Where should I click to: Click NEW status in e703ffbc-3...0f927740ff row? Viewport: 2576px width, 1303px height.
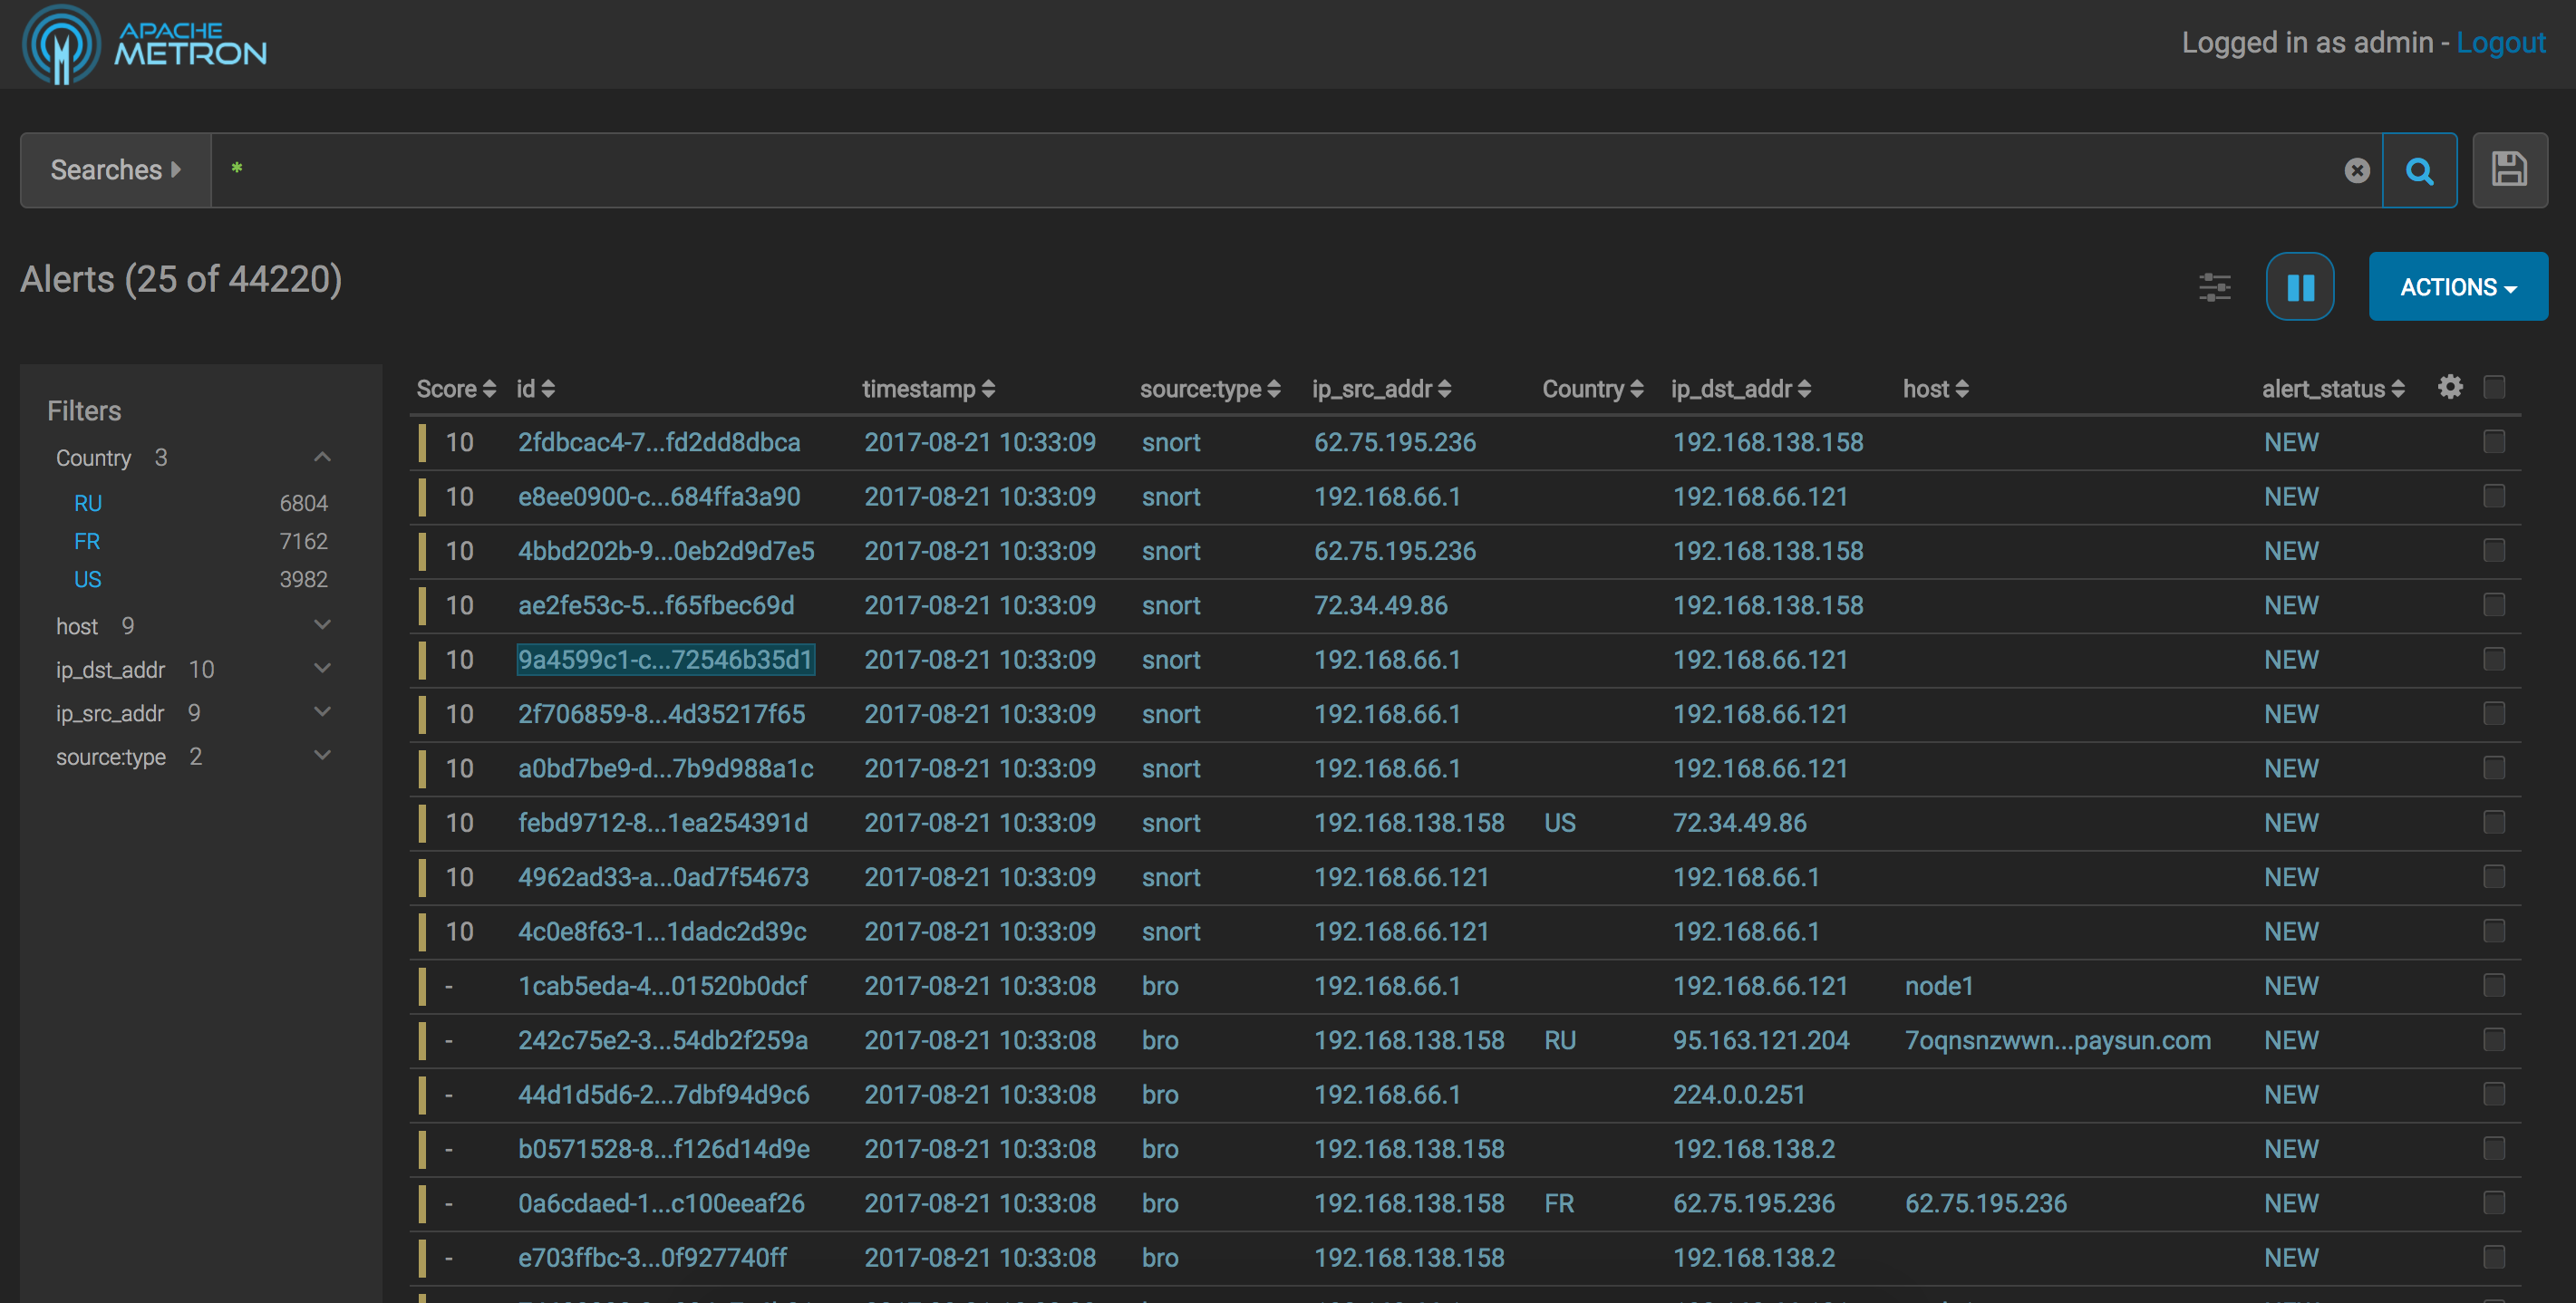(2291, 1258)
